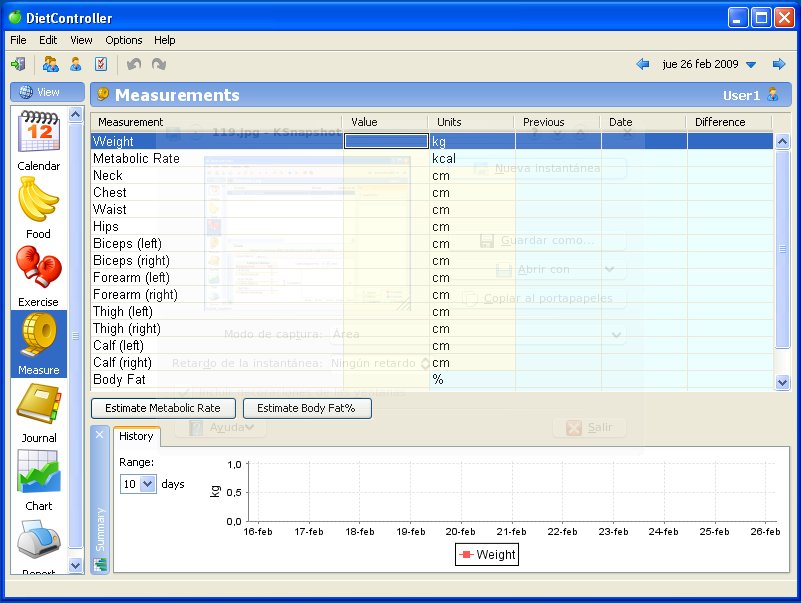This screenshot has height=603, width=801.
Task: Click the User1 avatar icon
Action: click(x=773, y=95)
